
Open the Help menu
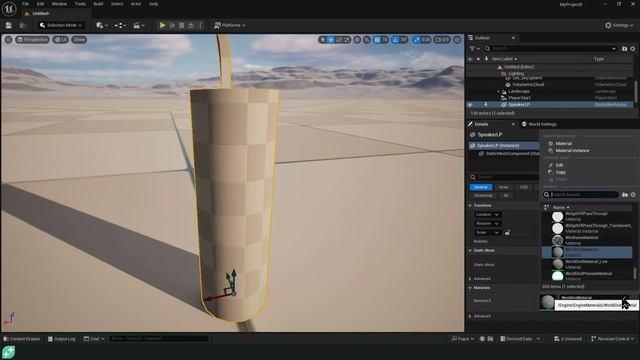(x=153, y=4)
